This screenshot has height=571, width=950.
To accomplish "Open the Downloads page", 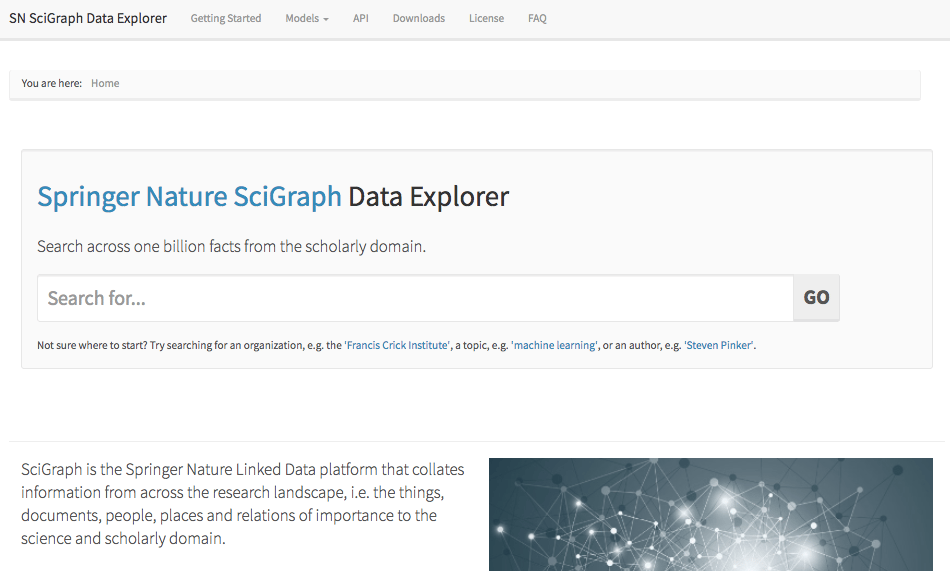I will tap(419, 18).
